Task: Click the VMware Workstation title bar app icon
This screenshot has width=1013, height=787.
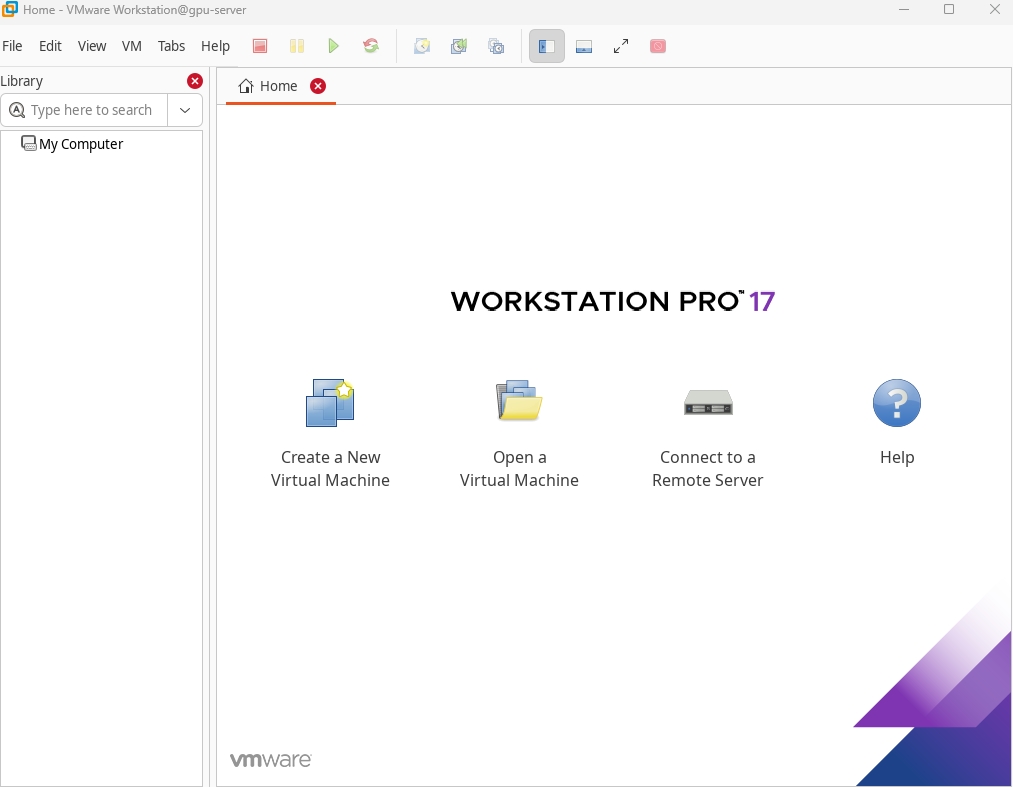Action: tap(10, 10)
